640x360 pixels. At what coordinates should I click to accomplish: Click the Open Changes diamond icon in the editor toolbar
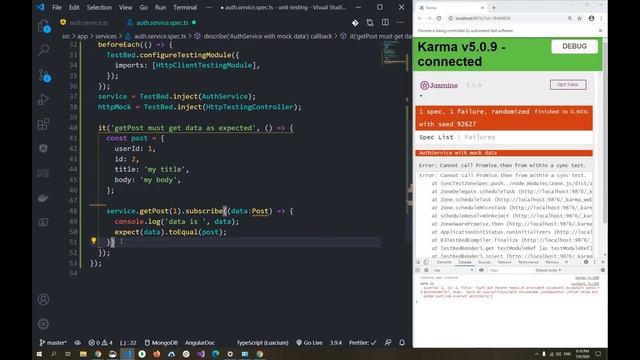pos(355,23)
